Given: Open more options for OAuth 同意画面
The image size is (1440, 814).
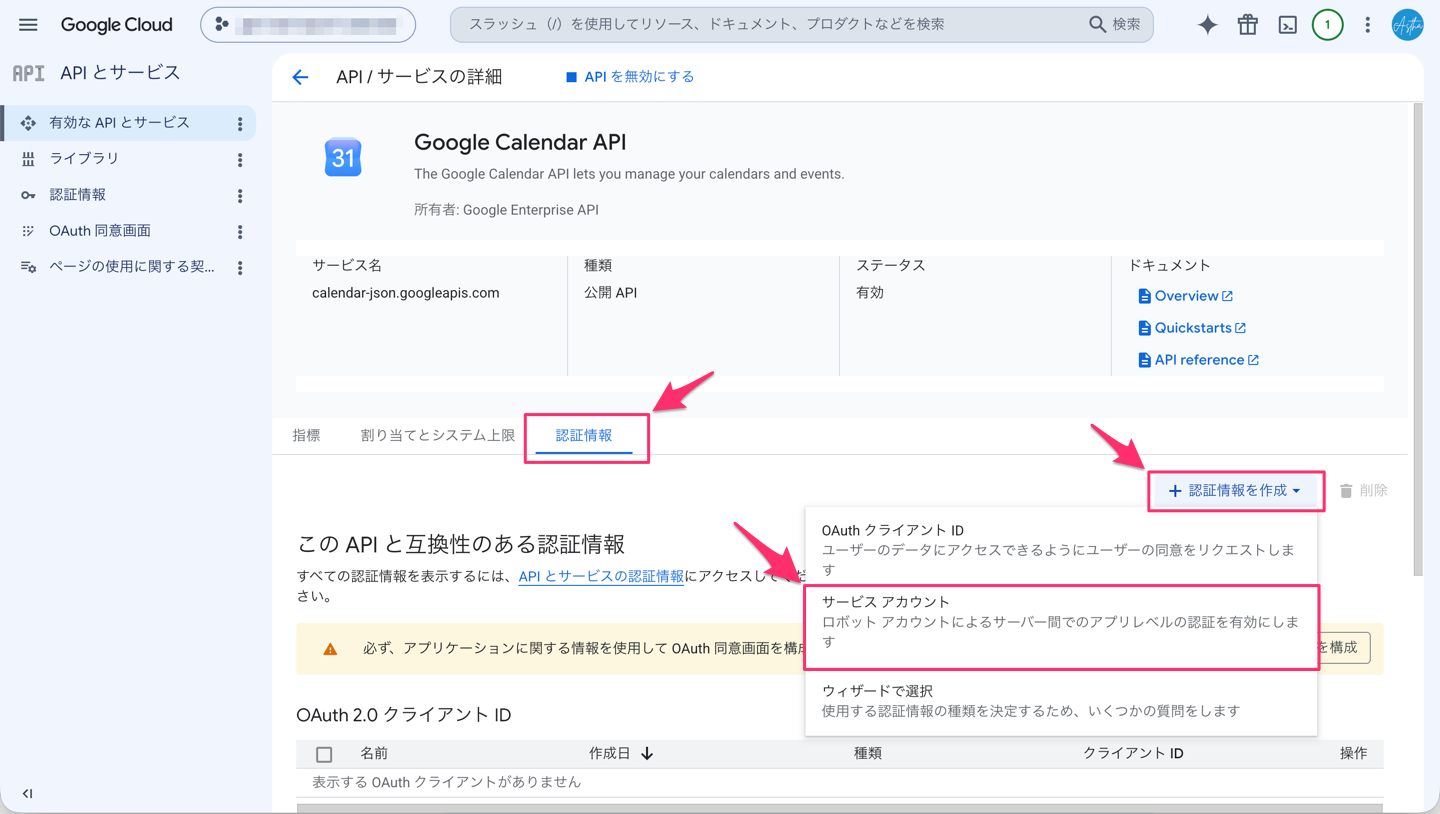Looking at the screenshot, I should pos(240,232).
